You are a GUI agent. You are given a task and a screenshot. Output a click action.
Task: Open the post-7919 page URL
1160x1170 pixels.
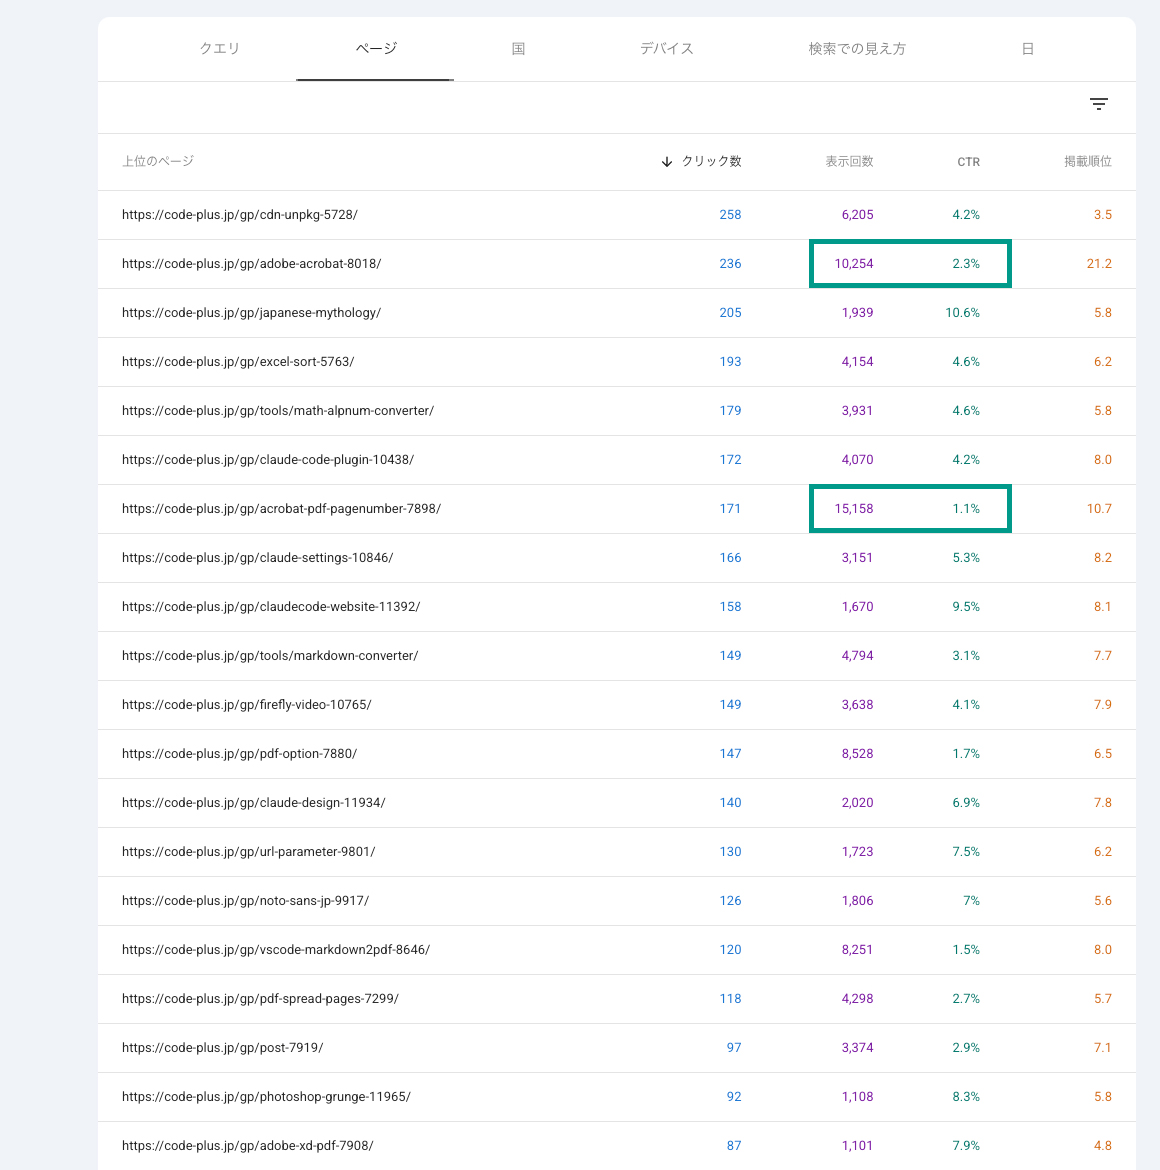click(x=222, y=1048)
